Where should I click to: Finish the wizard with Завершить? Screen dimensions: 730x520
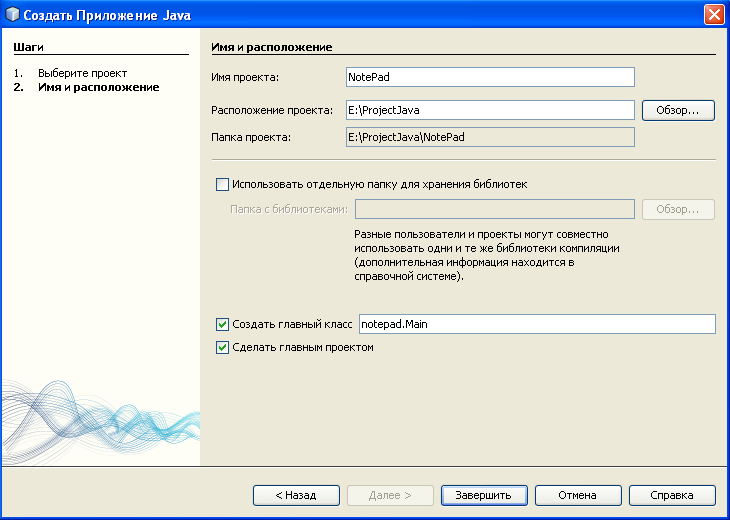(484, 495)
